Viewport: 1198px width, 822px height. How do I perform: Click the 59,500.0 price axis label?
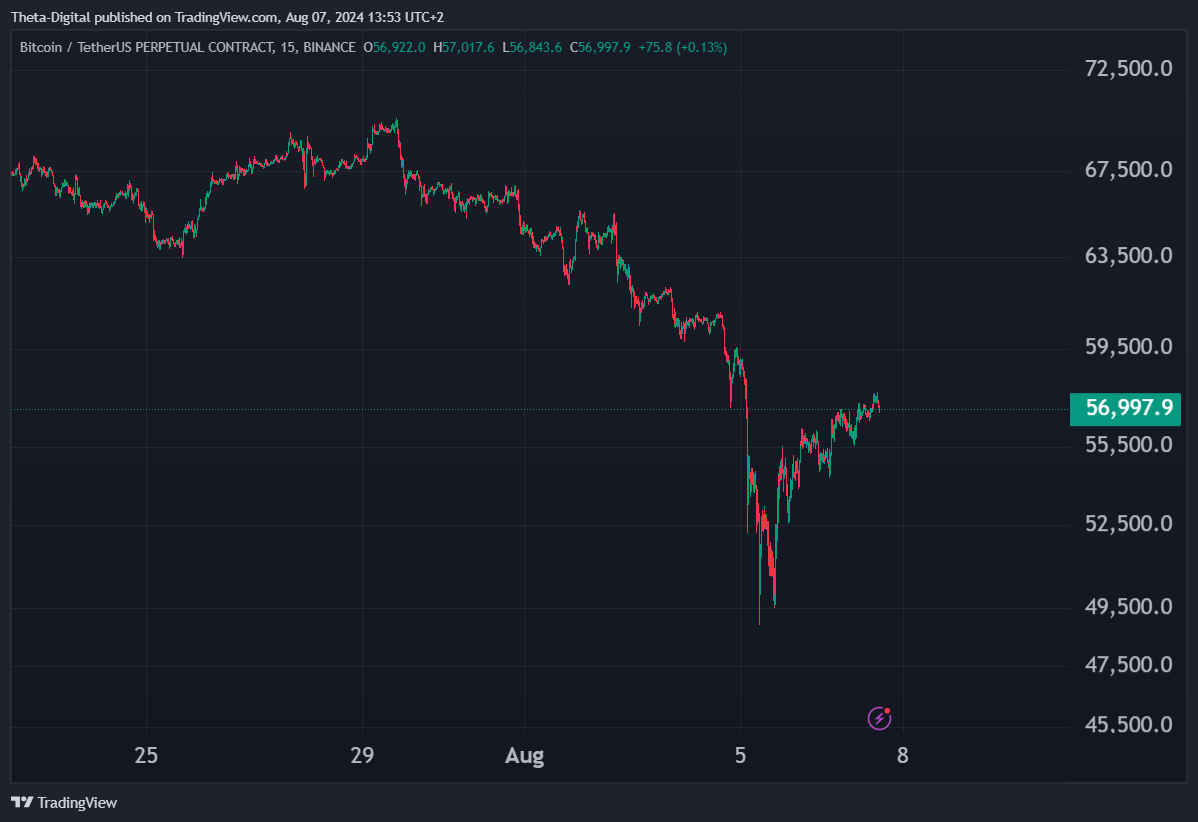click(x=1128, y=347)
